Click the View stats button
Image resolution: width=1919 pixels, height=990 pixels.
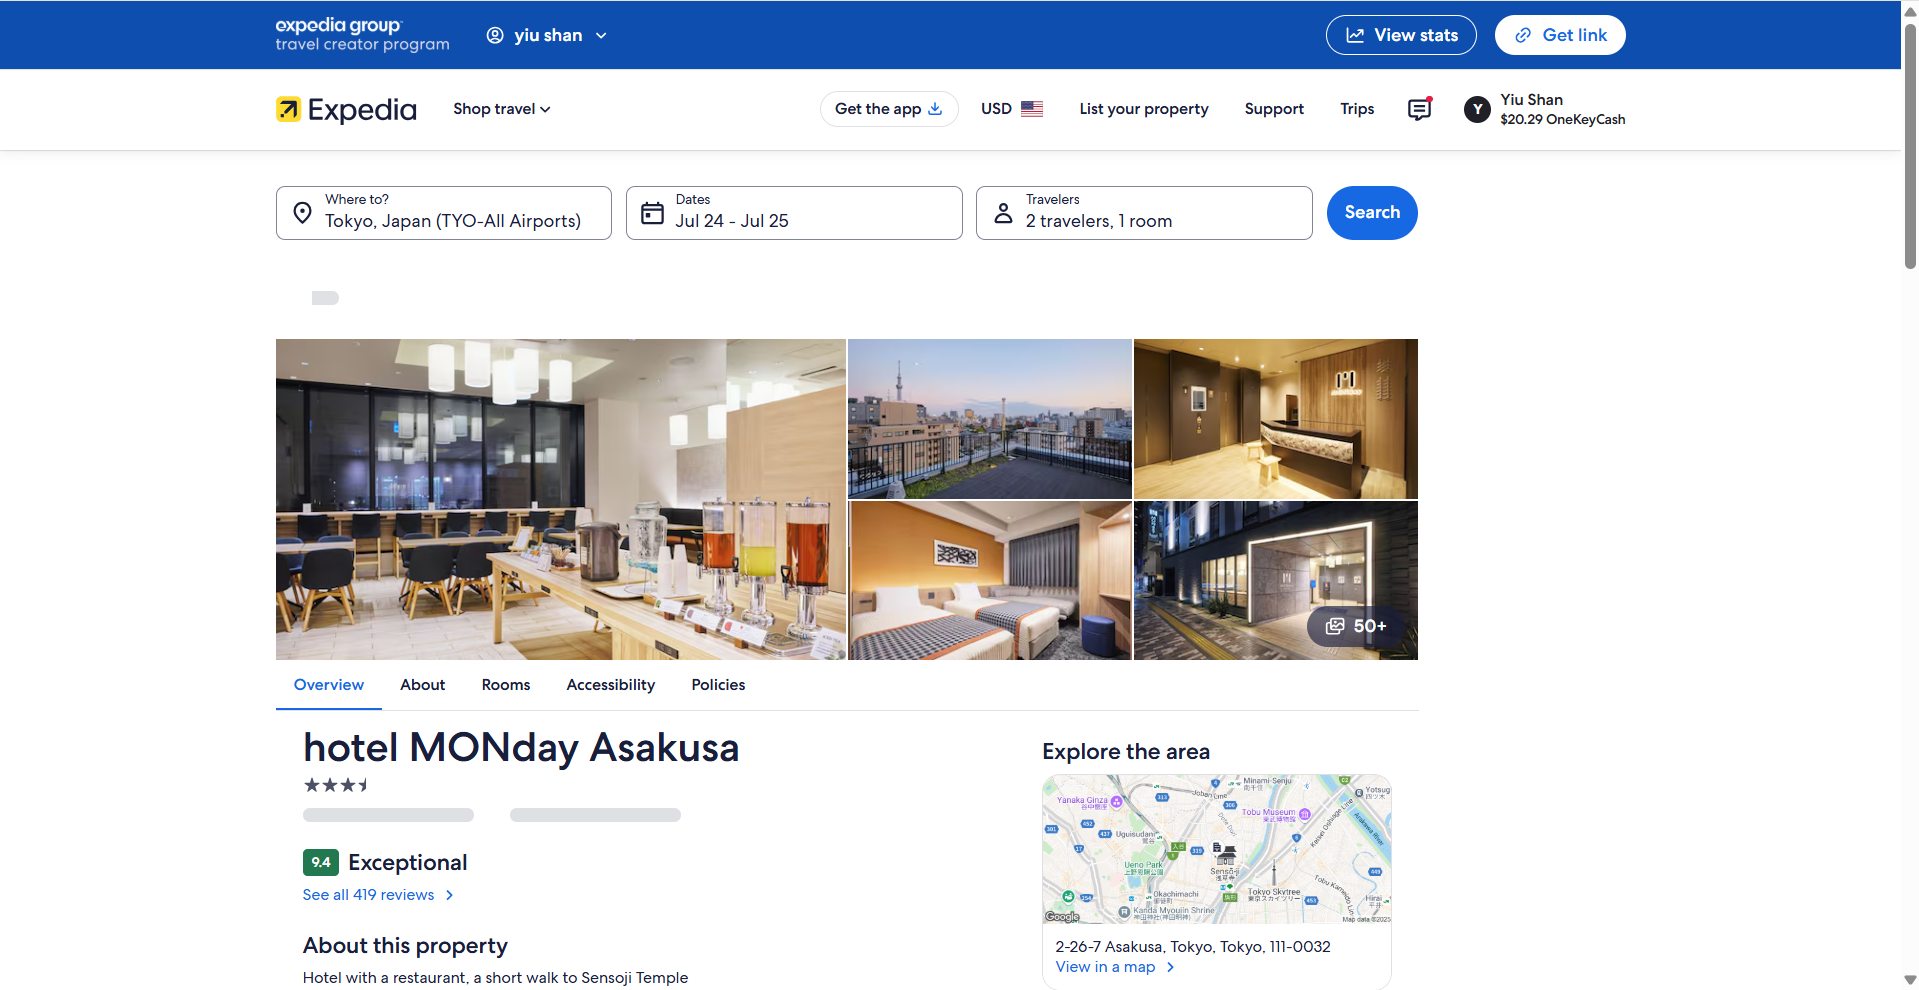click(x=1400, y=35)
